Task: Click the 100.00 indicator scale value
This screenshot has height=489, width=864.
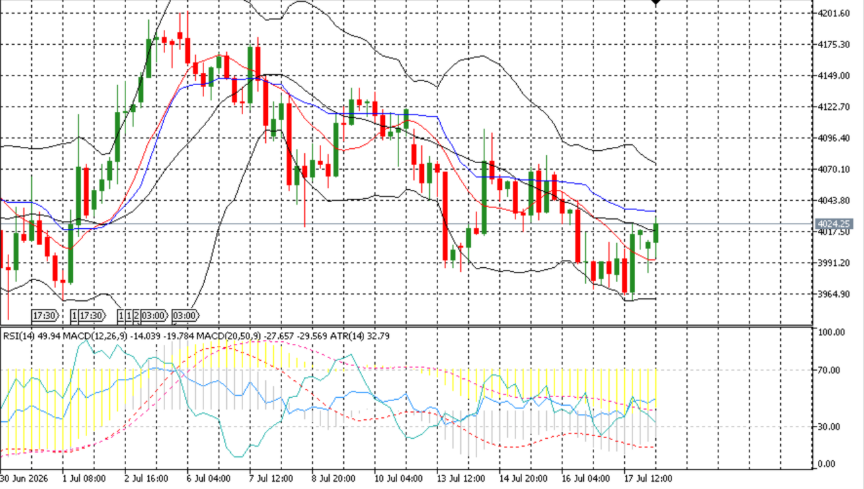Action: coord(831,332)
